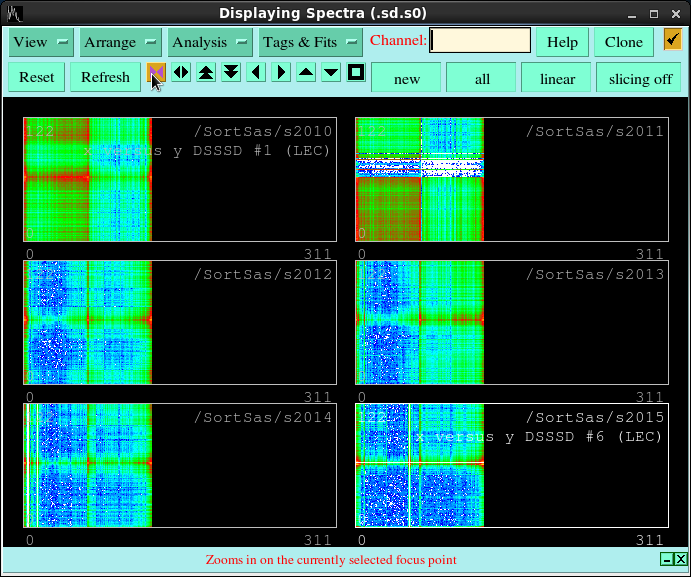
Task: Select the /SortSas/s2014 spectrum plot
Action: click(x=180, y=465)
